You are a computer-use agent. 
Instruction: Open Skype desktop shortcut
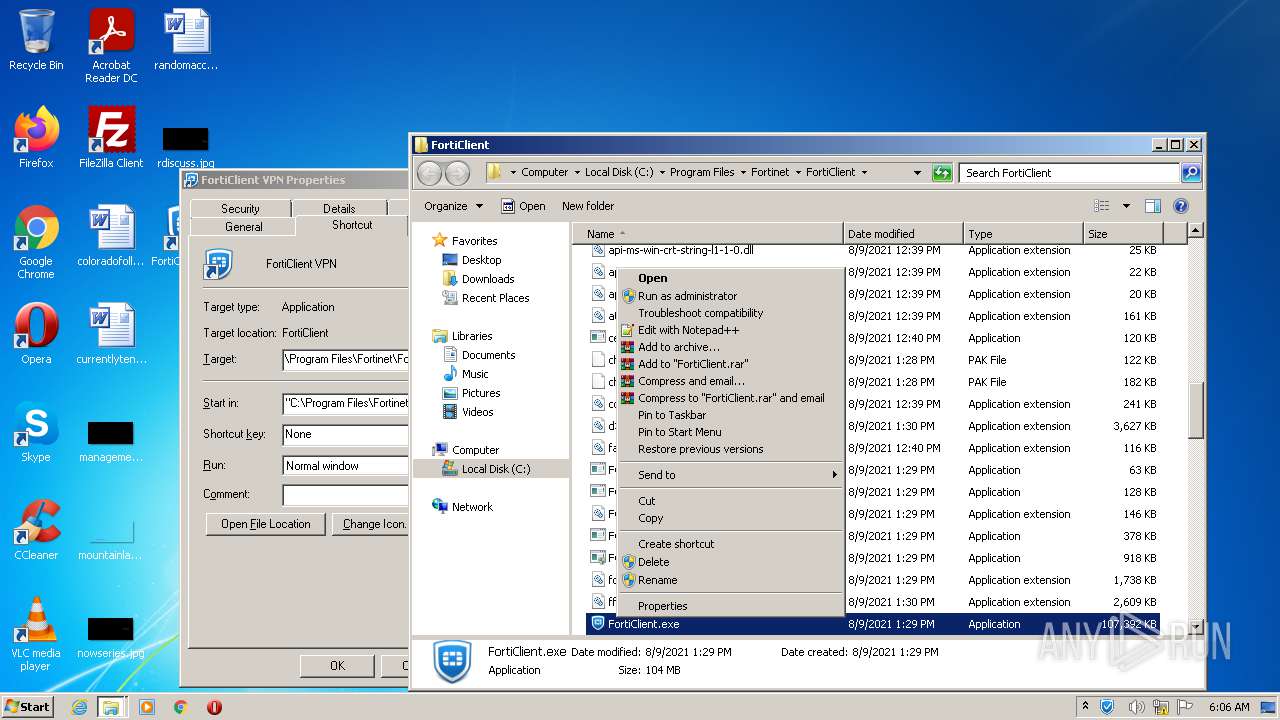coord(36,432)
